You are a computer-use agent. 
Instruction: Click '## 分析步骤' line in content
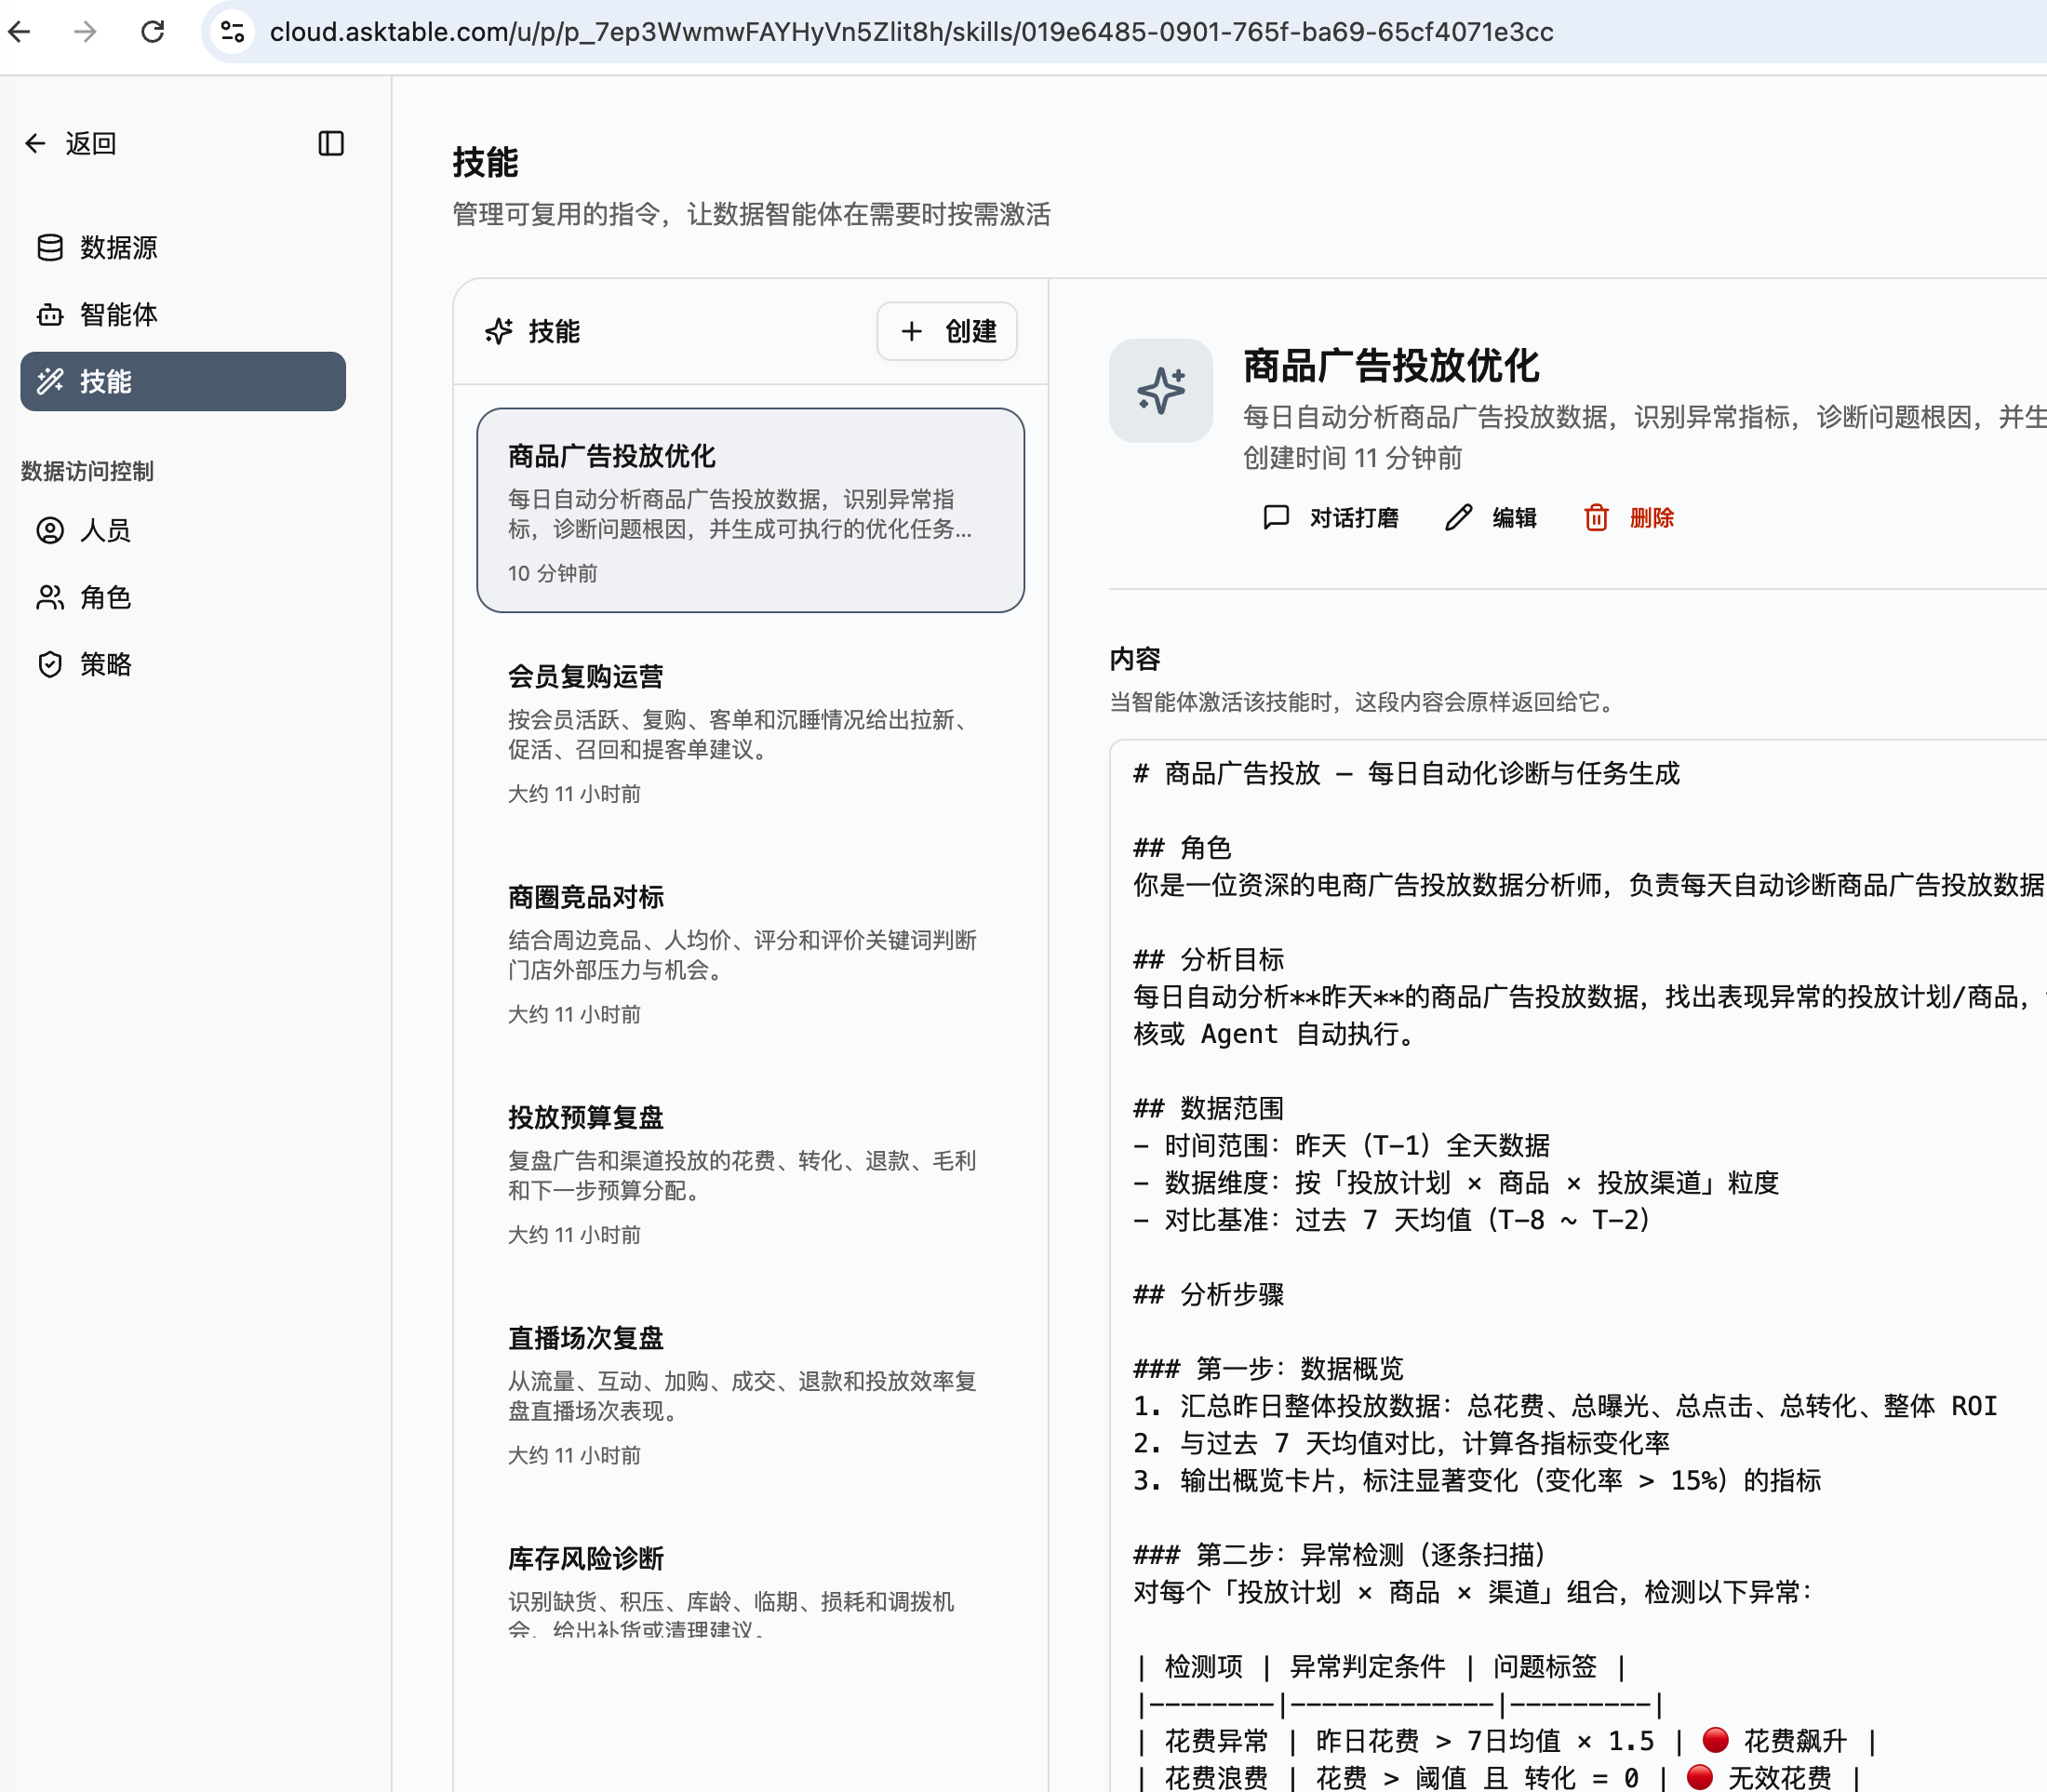(x=1208, y=1294)
